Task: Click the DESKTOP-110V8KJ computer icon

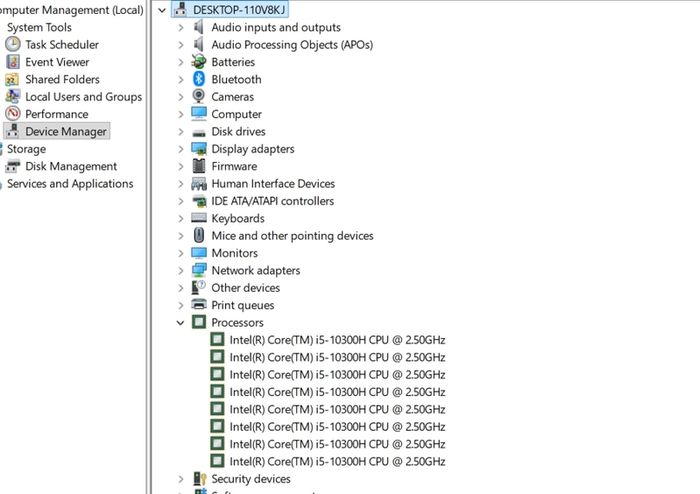Action: tap(180, 9)
